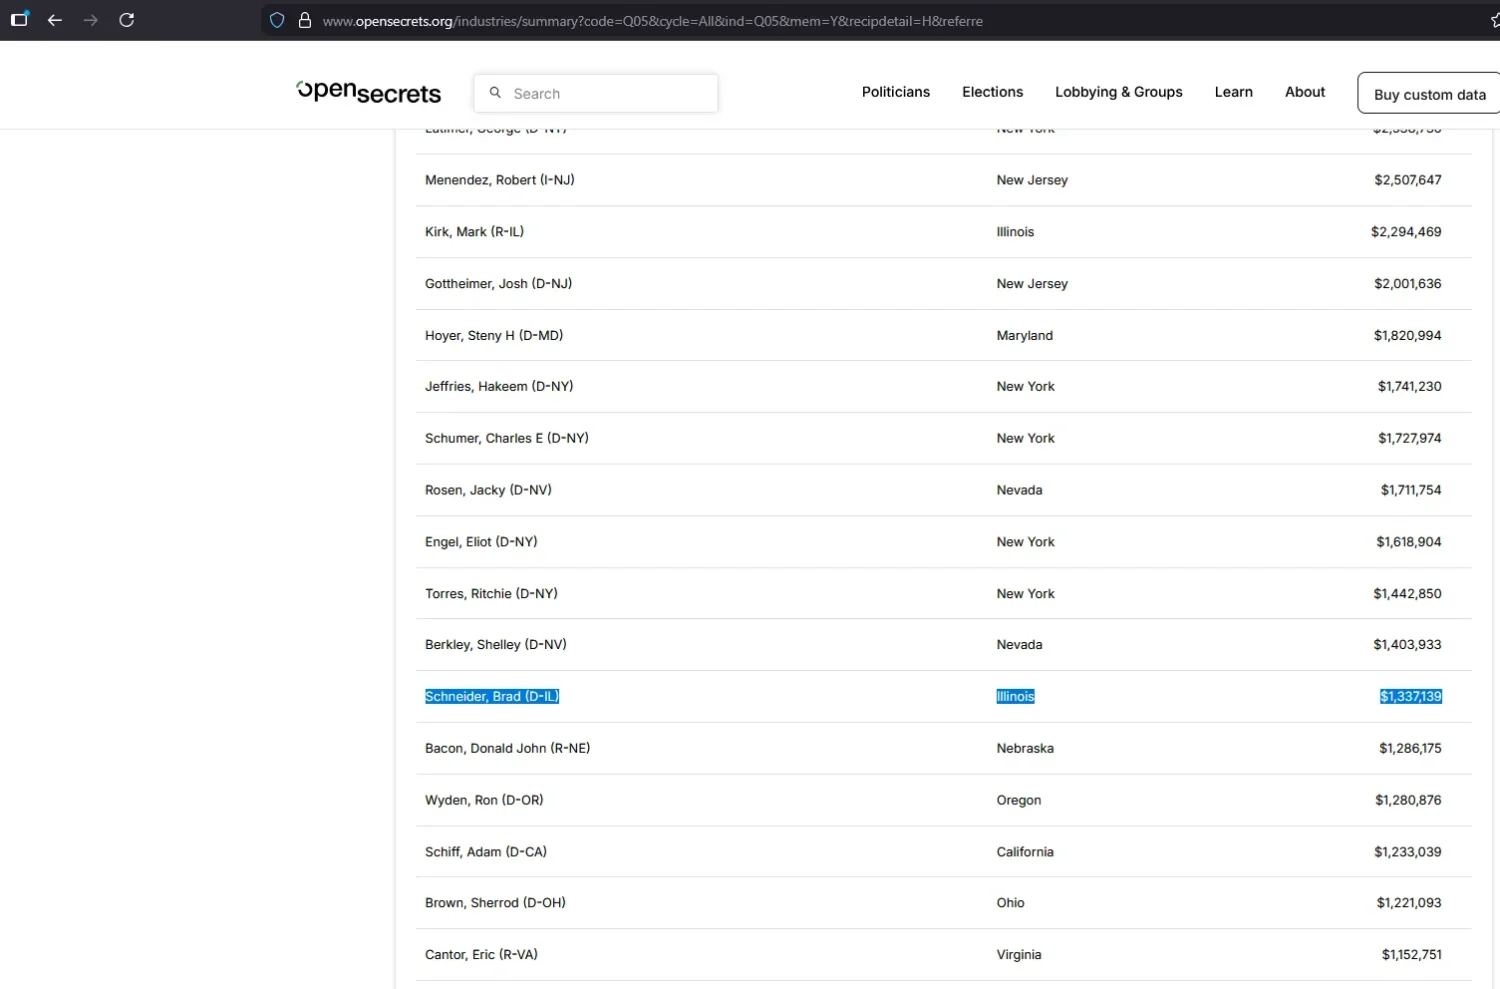1500x989 pixels.
Task: Click the amount $2,294,469
Action: pyautogui.click(x=1406, y=232)
